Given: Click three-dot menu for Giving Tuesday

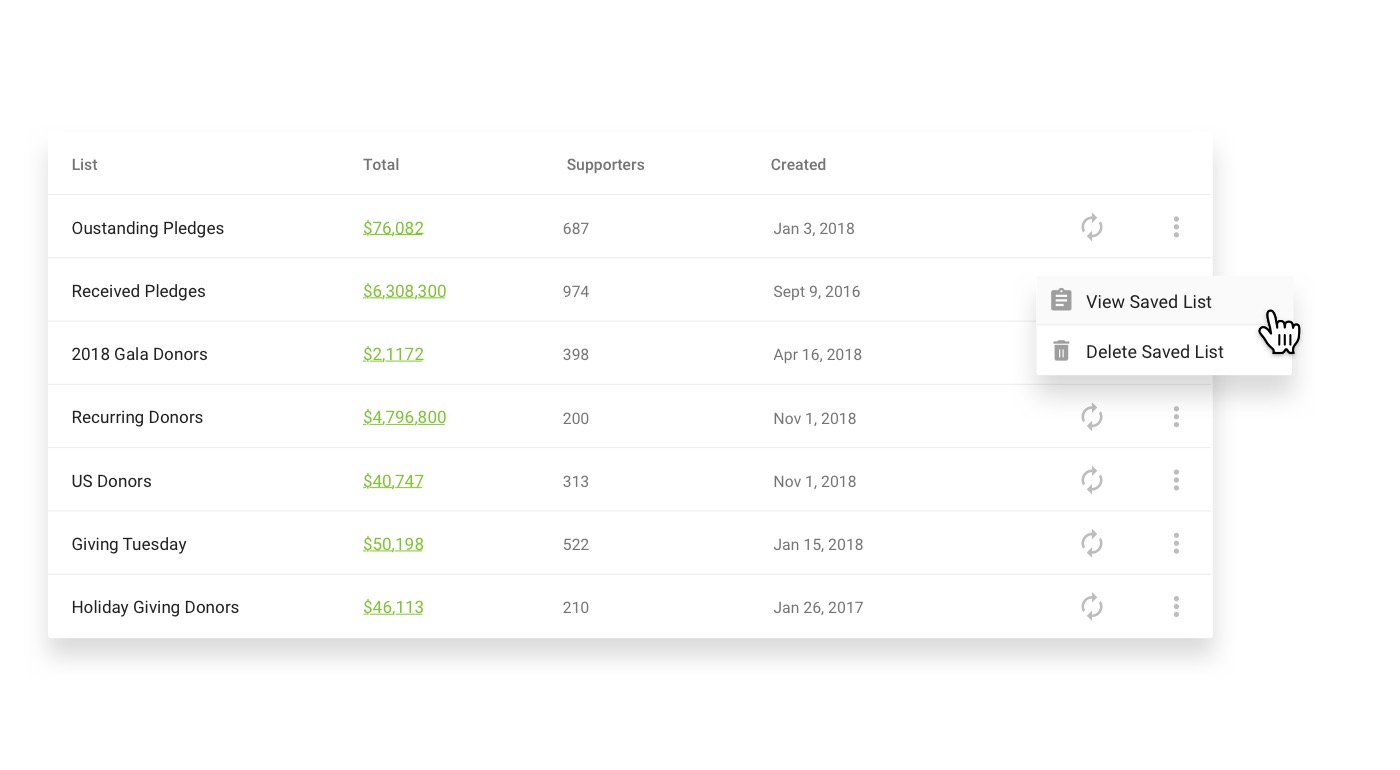Looking at the screenshot, I should tap(1176, 543).
